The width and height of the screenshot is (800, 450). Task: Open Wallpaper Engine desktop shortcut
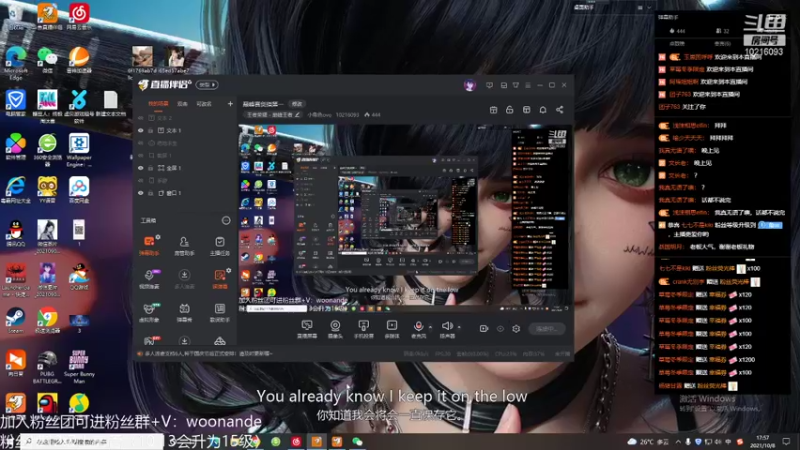pos(79,150)
